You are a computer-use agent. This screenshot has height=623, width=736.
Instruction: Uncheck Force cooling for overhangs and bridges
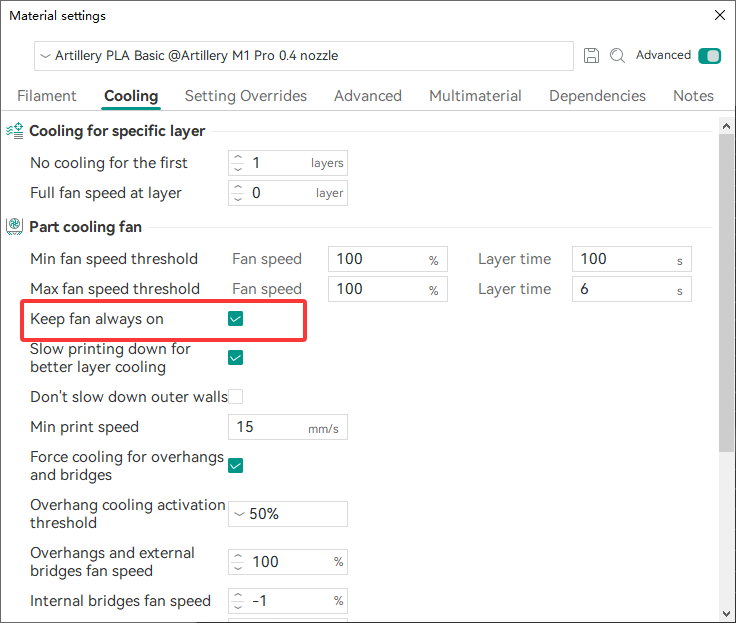point(236,465)
